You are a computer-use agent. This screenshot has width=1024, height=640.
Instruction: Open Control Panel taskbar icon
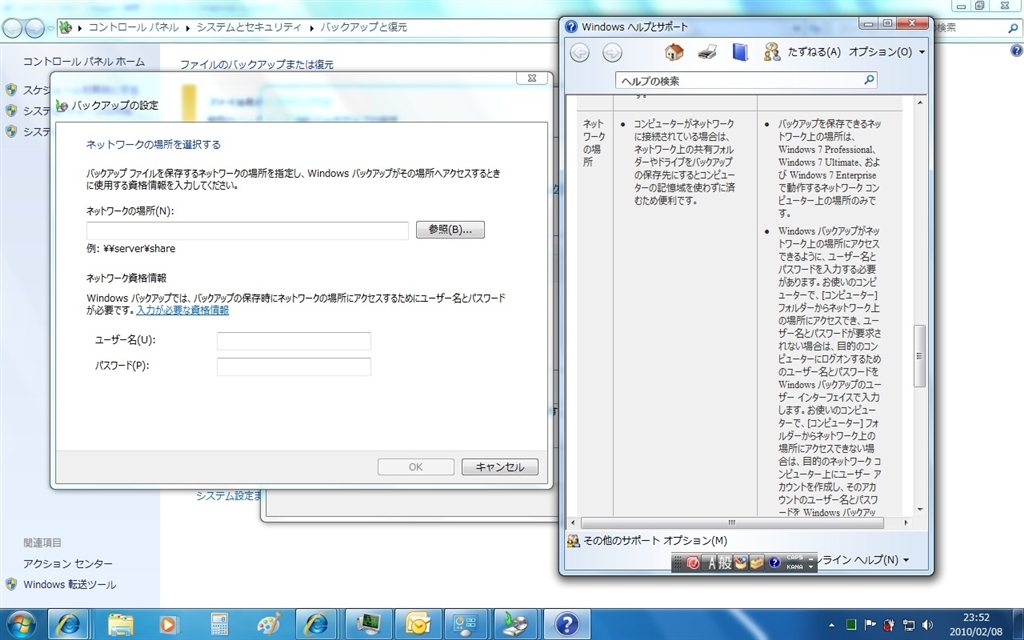click(466, 625)
